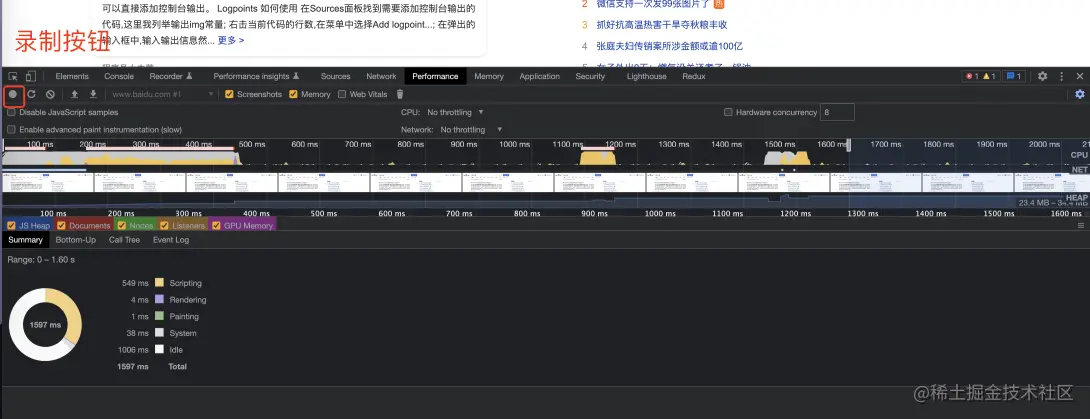Screen dimensions: 1090x419
Task: Click the 更多 link in the article
Action: (231, 40)
